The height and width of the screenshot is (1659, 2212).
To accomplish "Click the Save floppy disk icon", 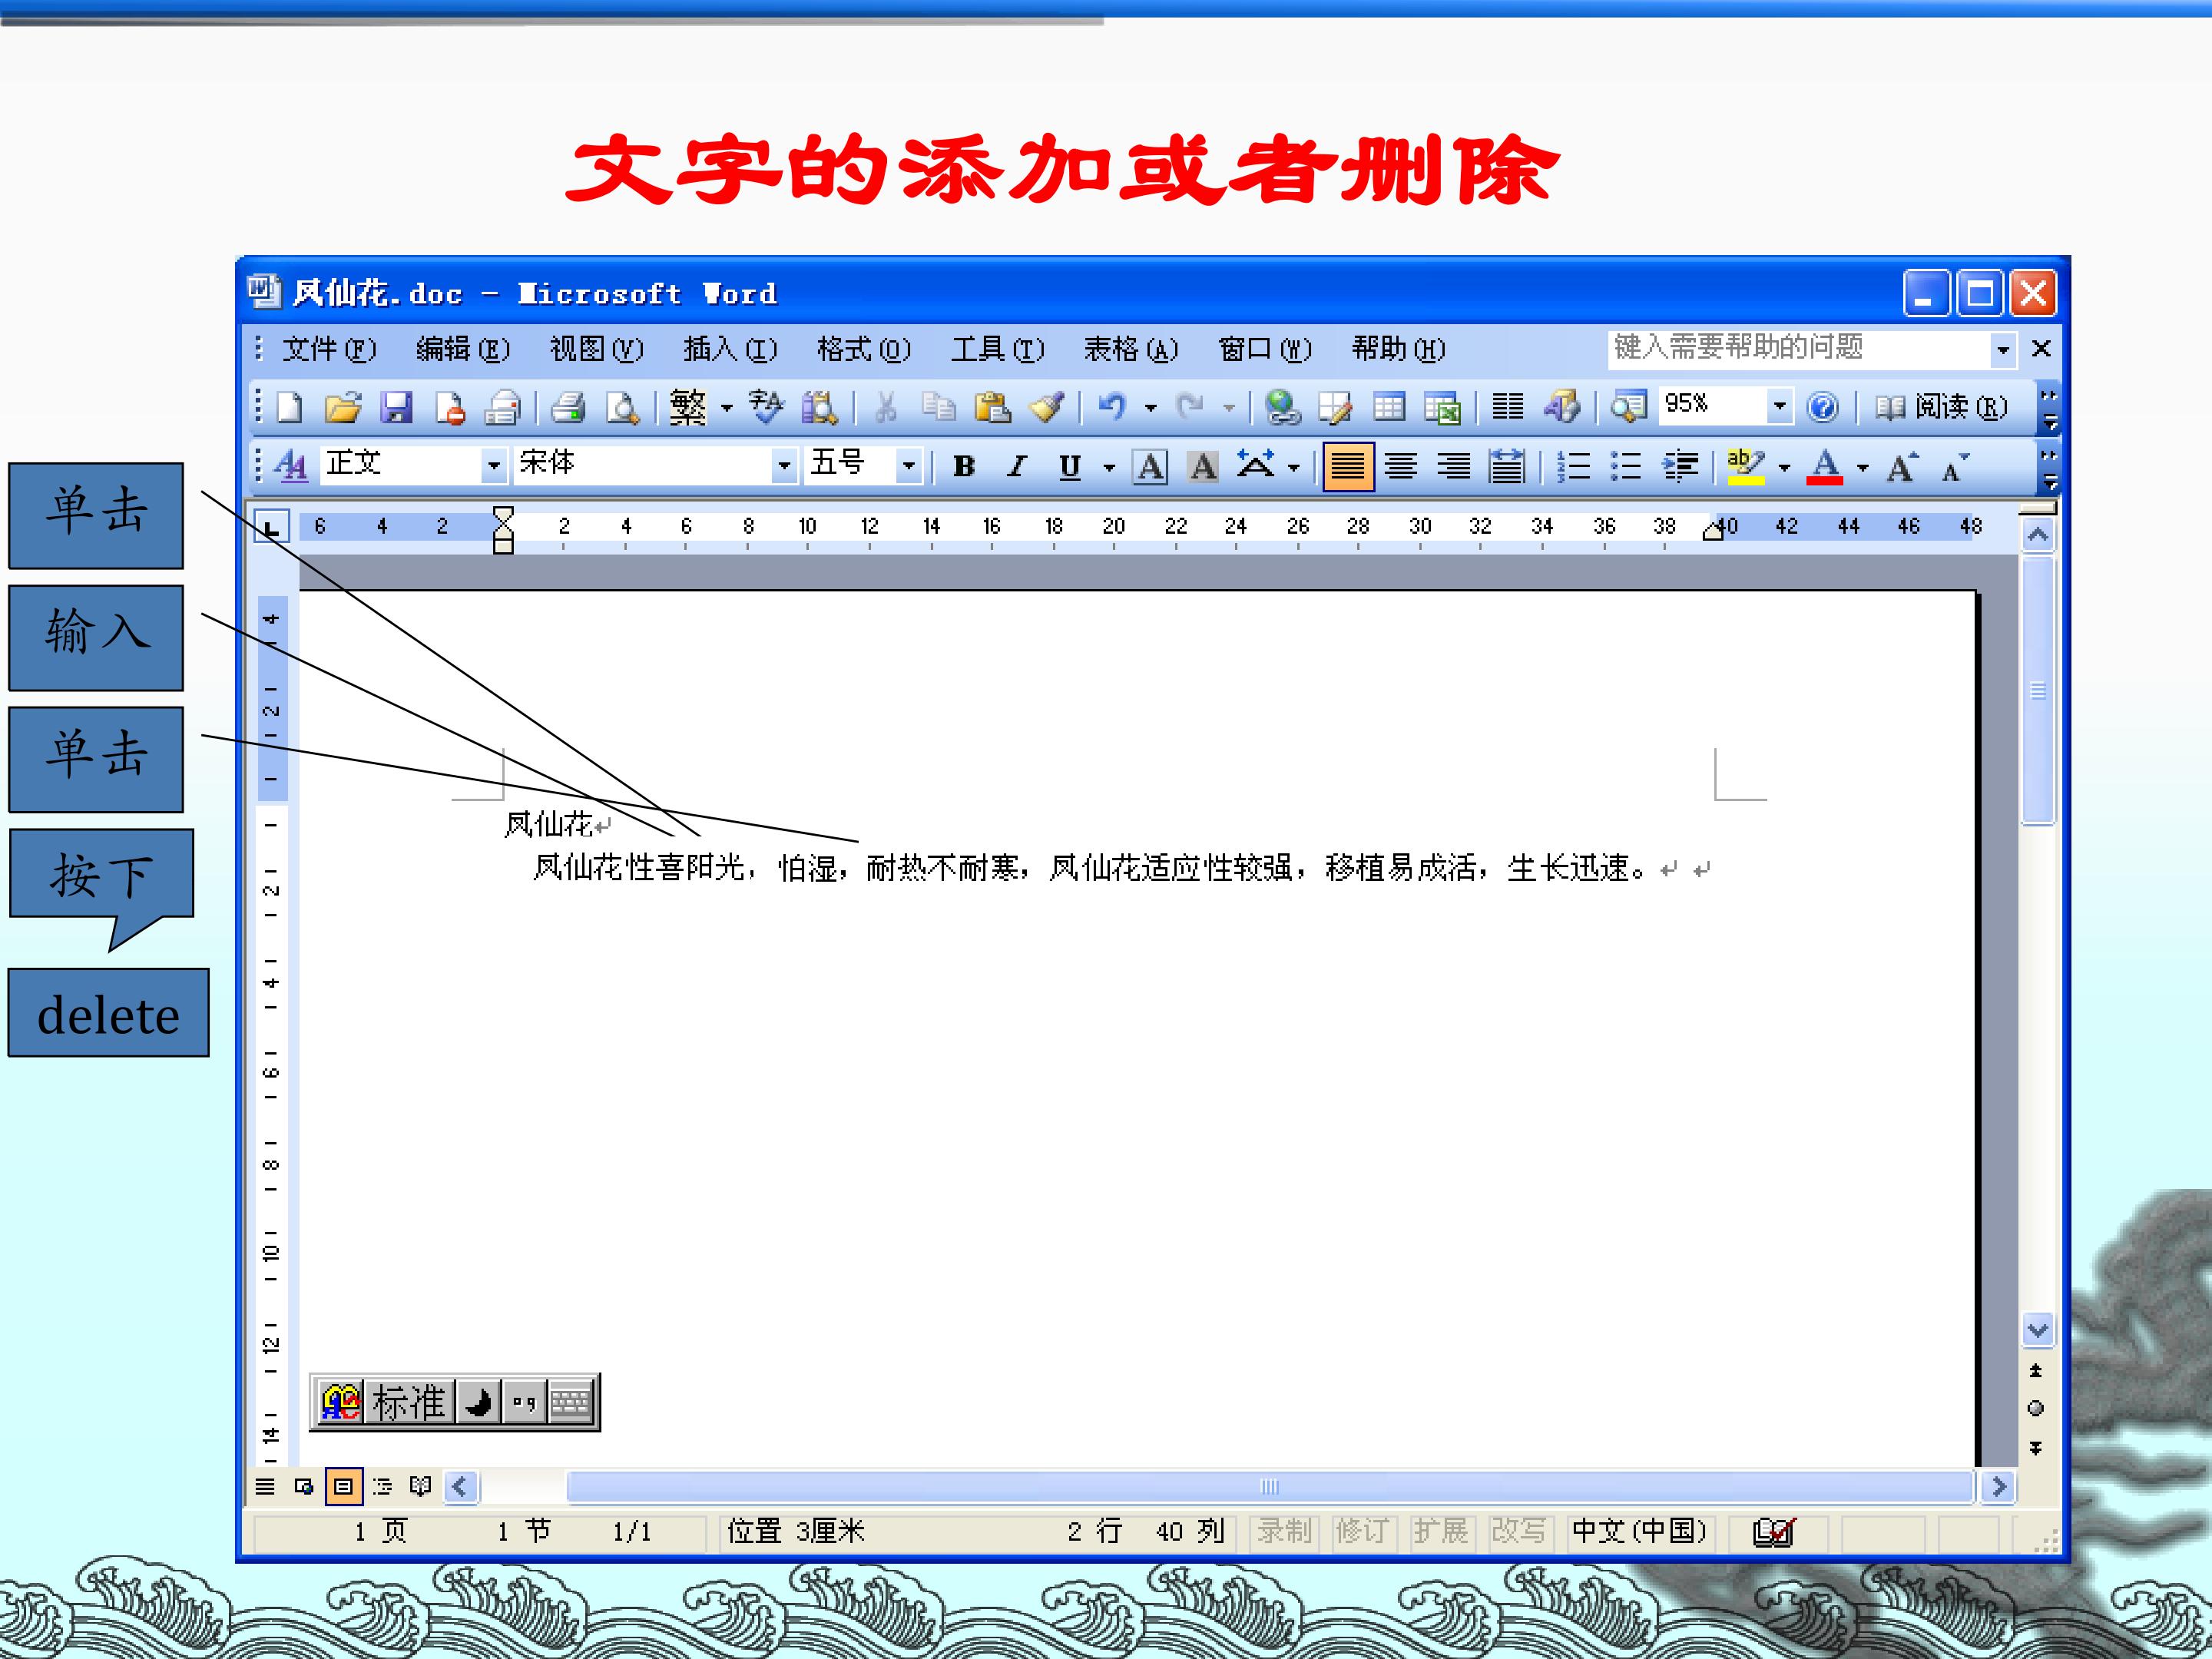I will tap(397, 407).
